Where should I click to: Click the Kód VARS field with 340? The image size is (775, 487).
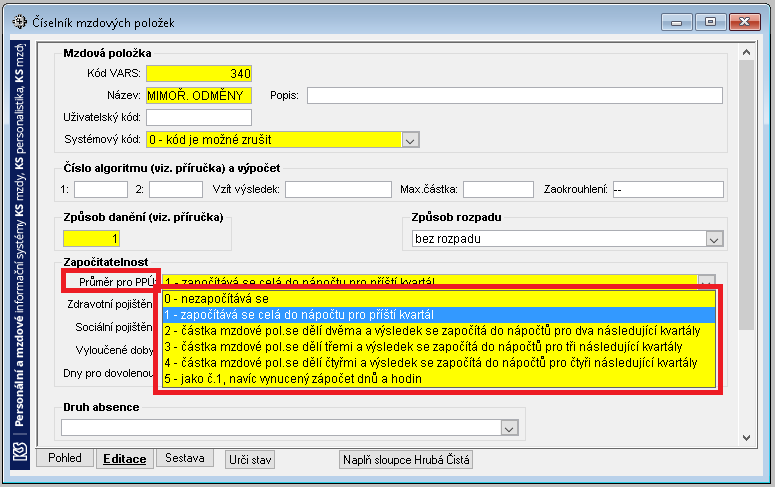[199, 74]
